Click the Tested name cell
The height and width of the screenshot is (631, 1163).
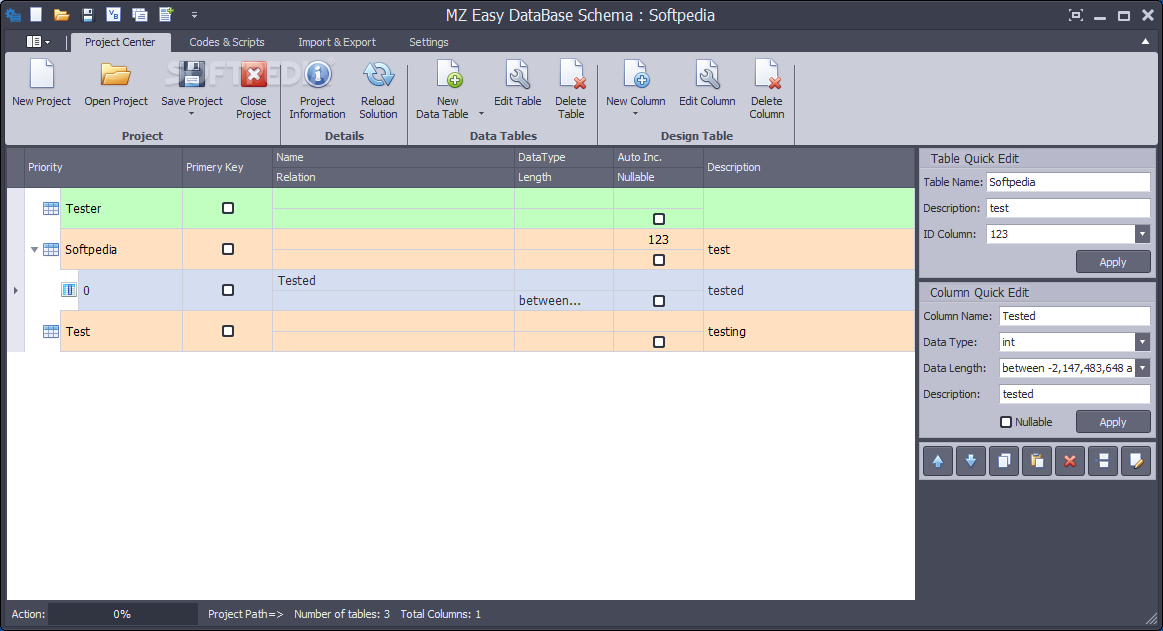(393, 280)
